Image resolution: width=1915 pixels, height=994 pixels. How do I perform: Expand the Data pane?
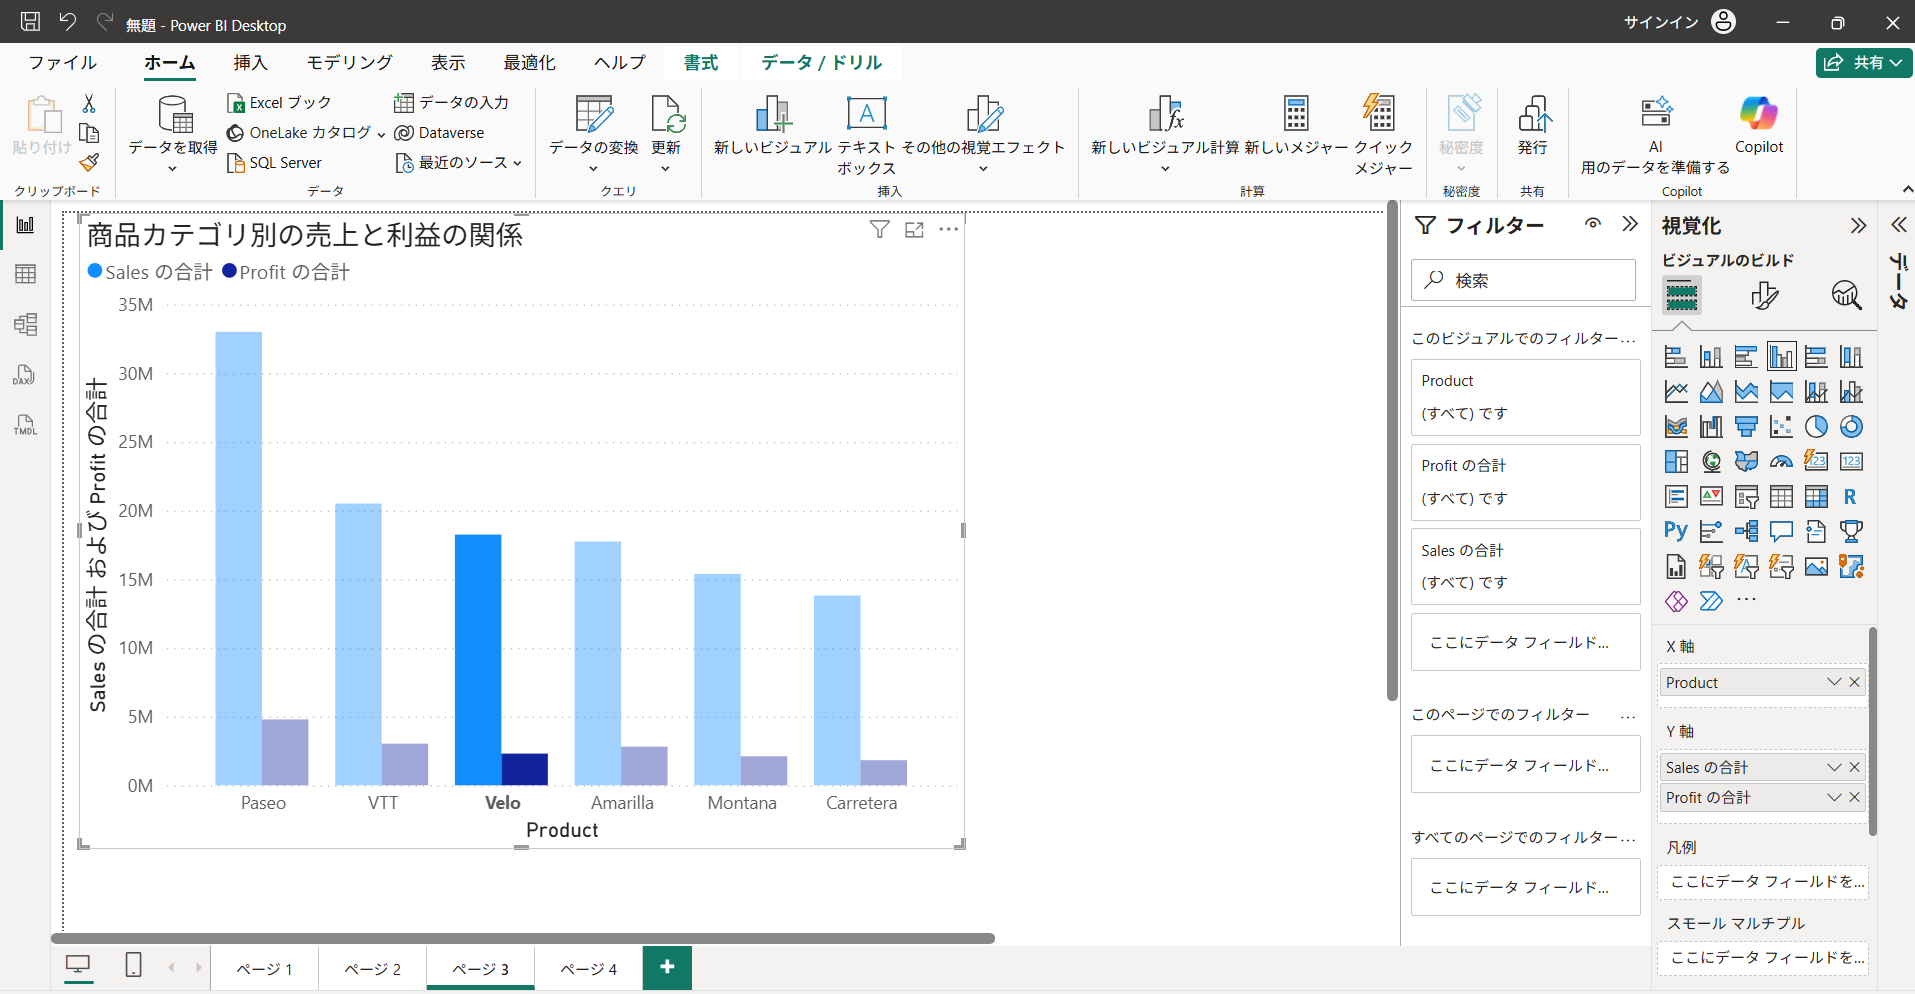click(x=1898, y=226)
